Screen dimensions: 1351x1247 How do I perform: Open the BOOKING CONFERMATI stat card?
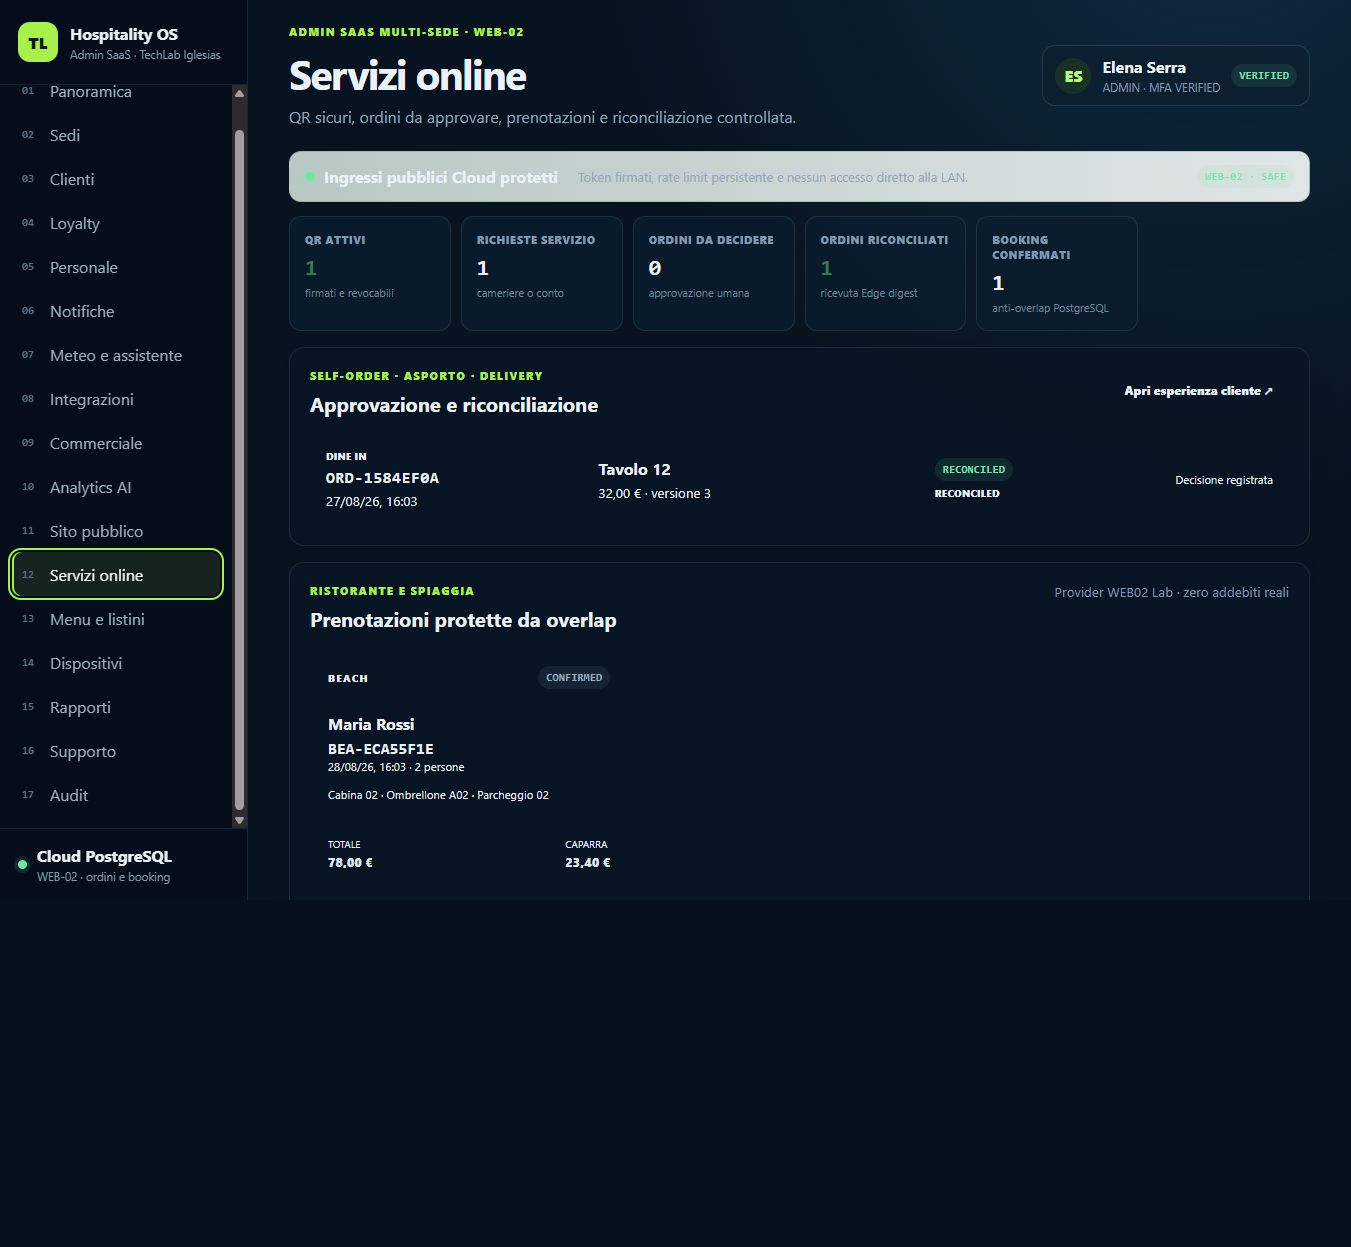coord(1057,273)
